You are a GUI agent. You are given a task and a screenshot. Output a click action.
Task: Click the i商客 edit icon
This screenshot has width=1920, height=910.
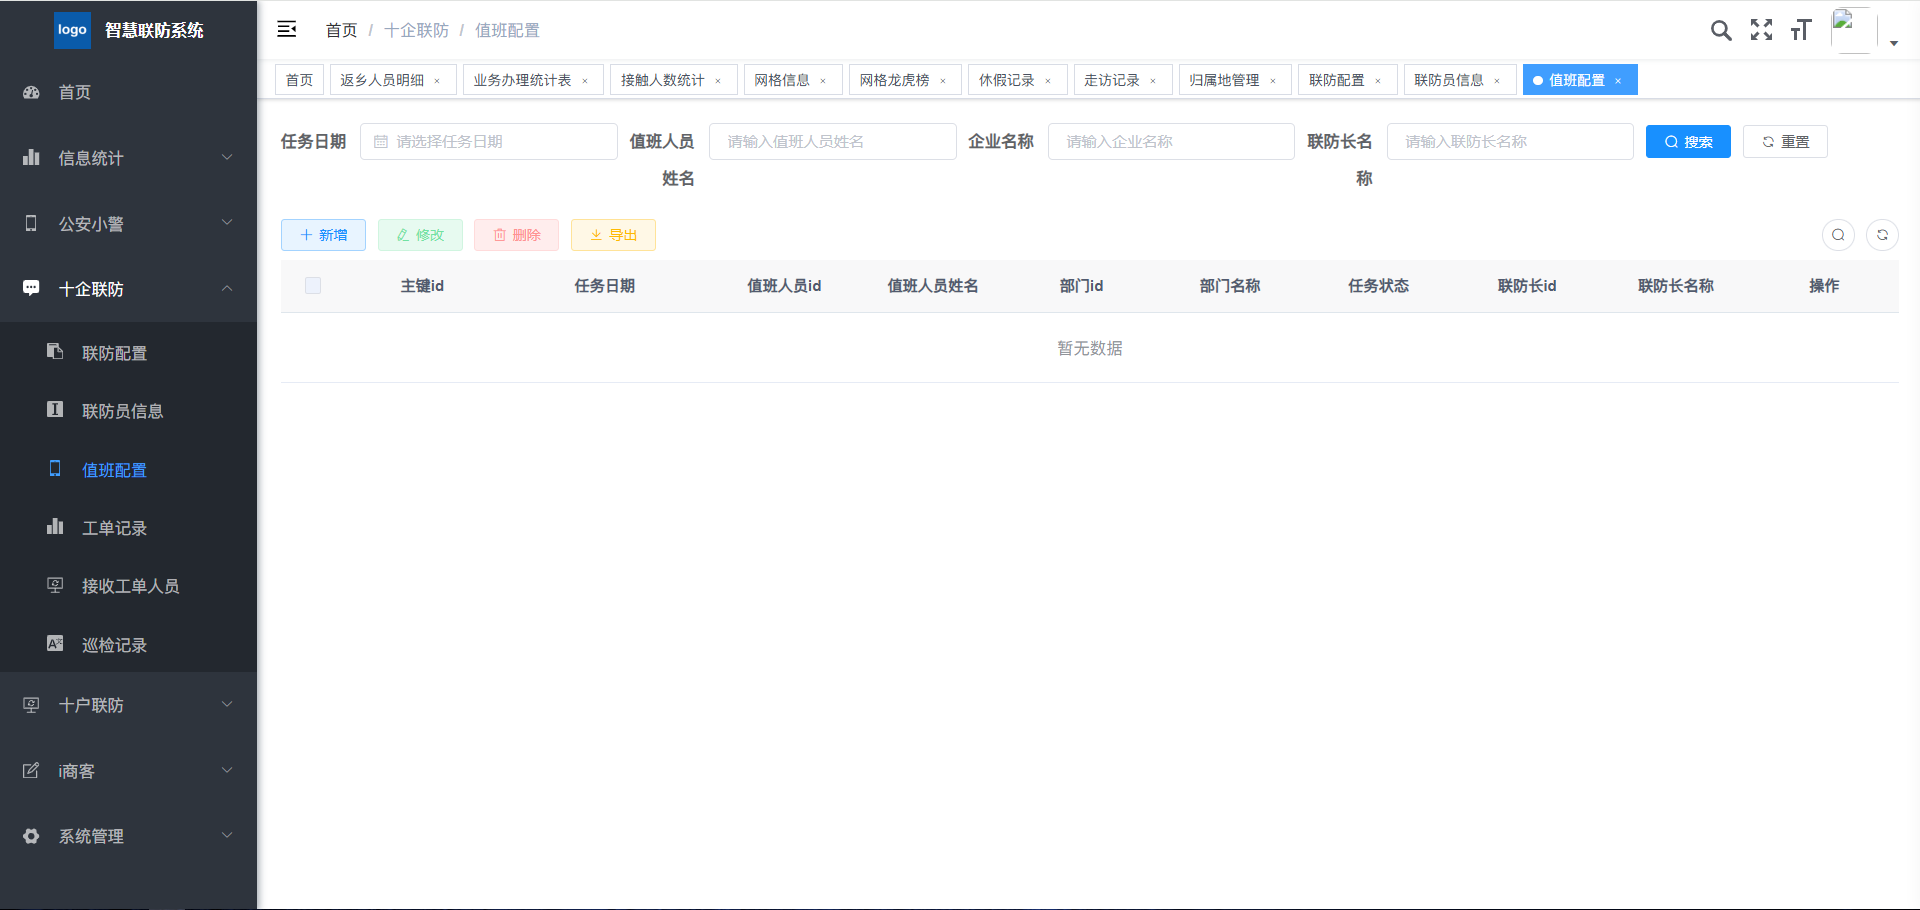pos(31,770)
